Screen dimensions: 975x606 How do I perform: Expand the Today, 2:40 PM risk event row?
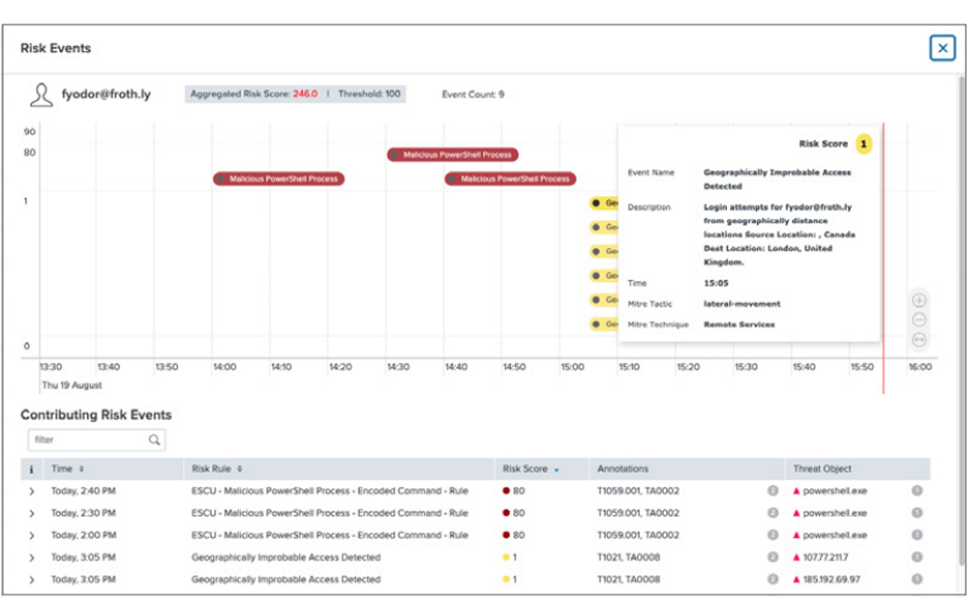pyautogui.click(x=31, y=491)
